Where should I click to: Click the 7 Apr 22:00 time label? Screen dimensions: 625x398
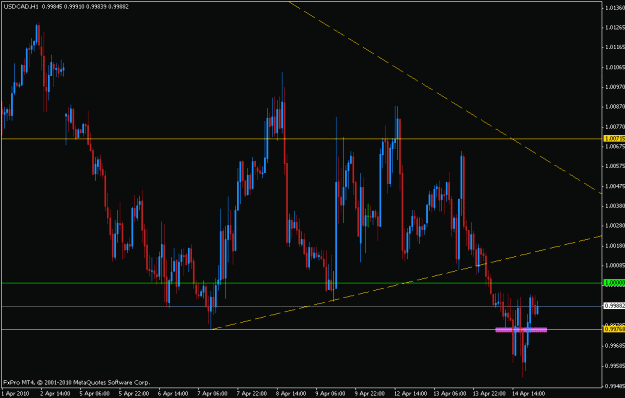(x=252, y=394)
